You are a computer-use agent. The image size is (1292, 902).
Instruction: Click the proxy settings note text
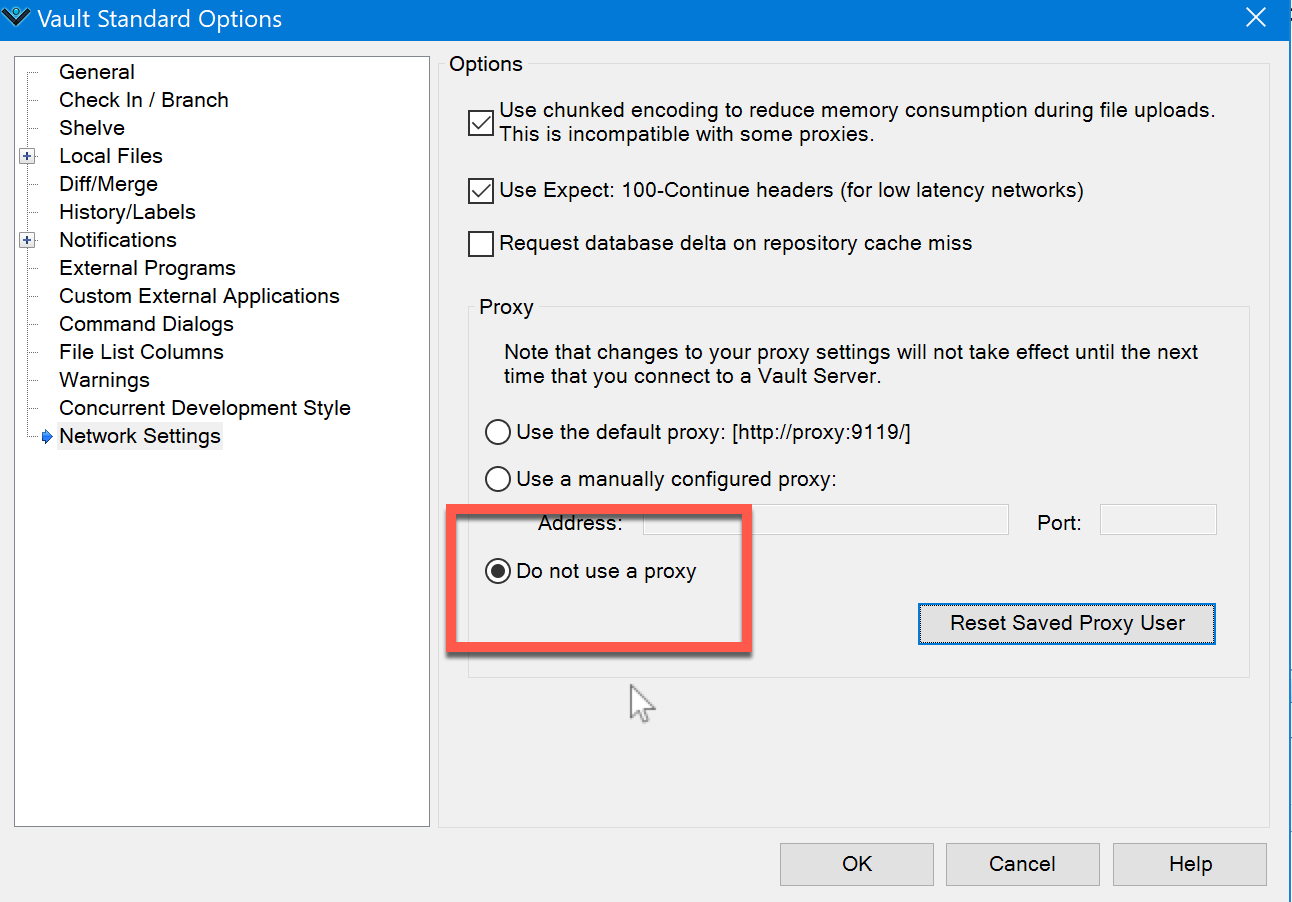click(851, 365)
